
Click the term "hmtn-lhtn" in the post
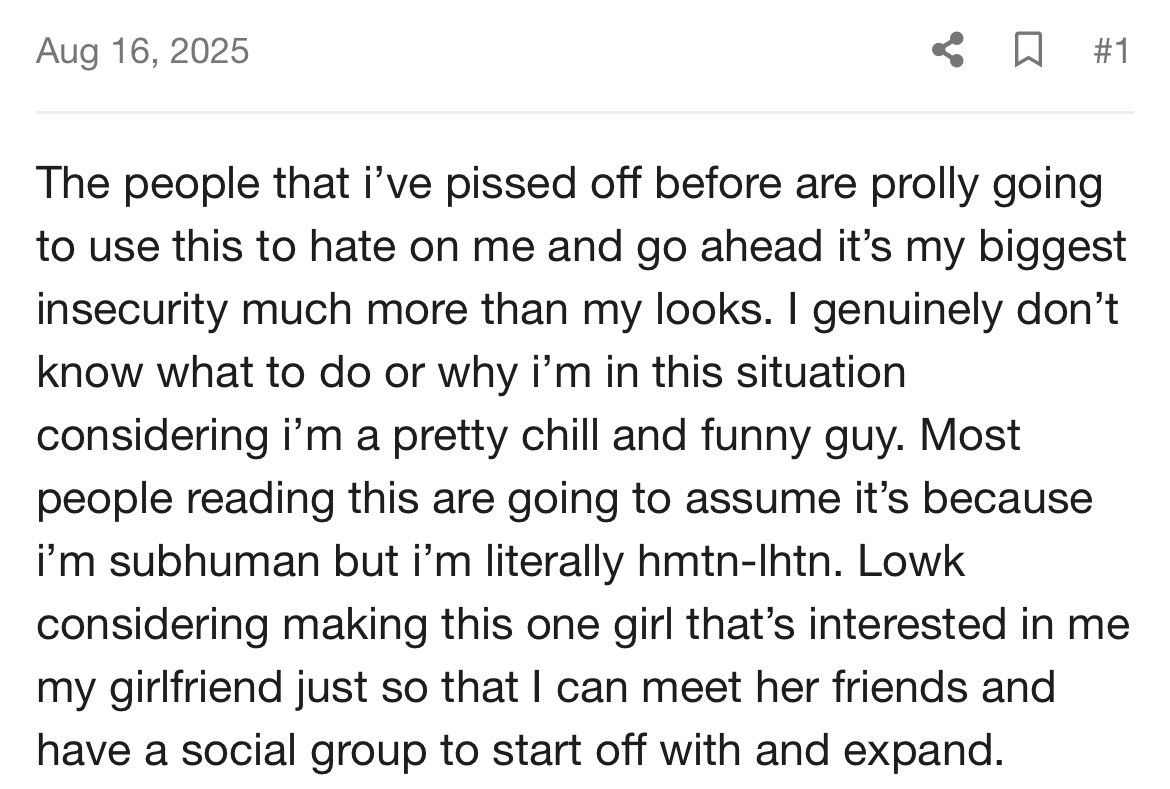click(x=739, y=561)
